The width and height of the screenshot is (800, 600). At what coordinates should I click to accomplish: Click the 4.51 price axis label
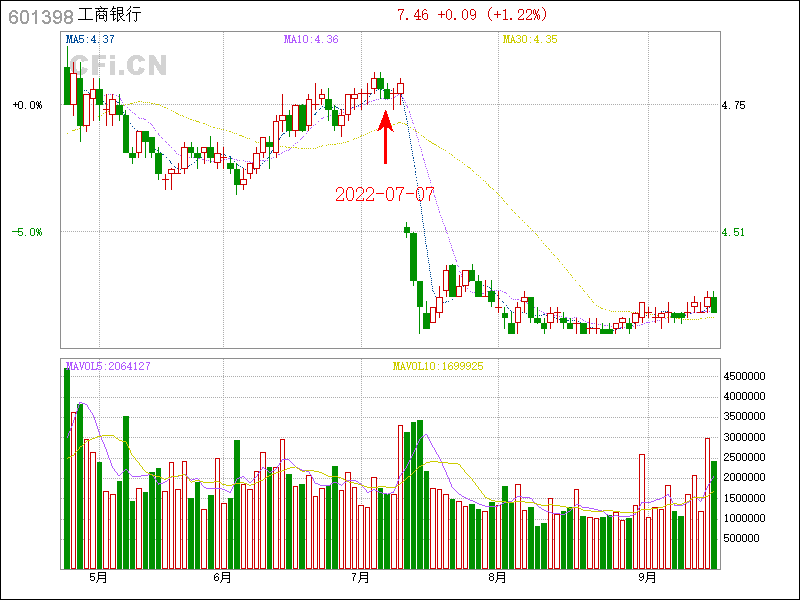(x=733, y=232)
